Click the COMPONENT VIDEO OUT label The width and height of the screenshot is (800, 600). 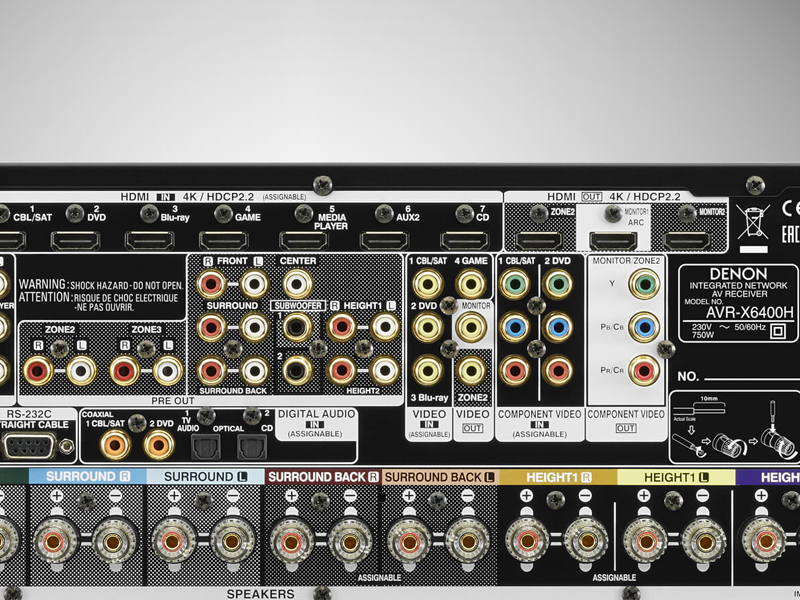pyautogui.click(x=626, y=421)
